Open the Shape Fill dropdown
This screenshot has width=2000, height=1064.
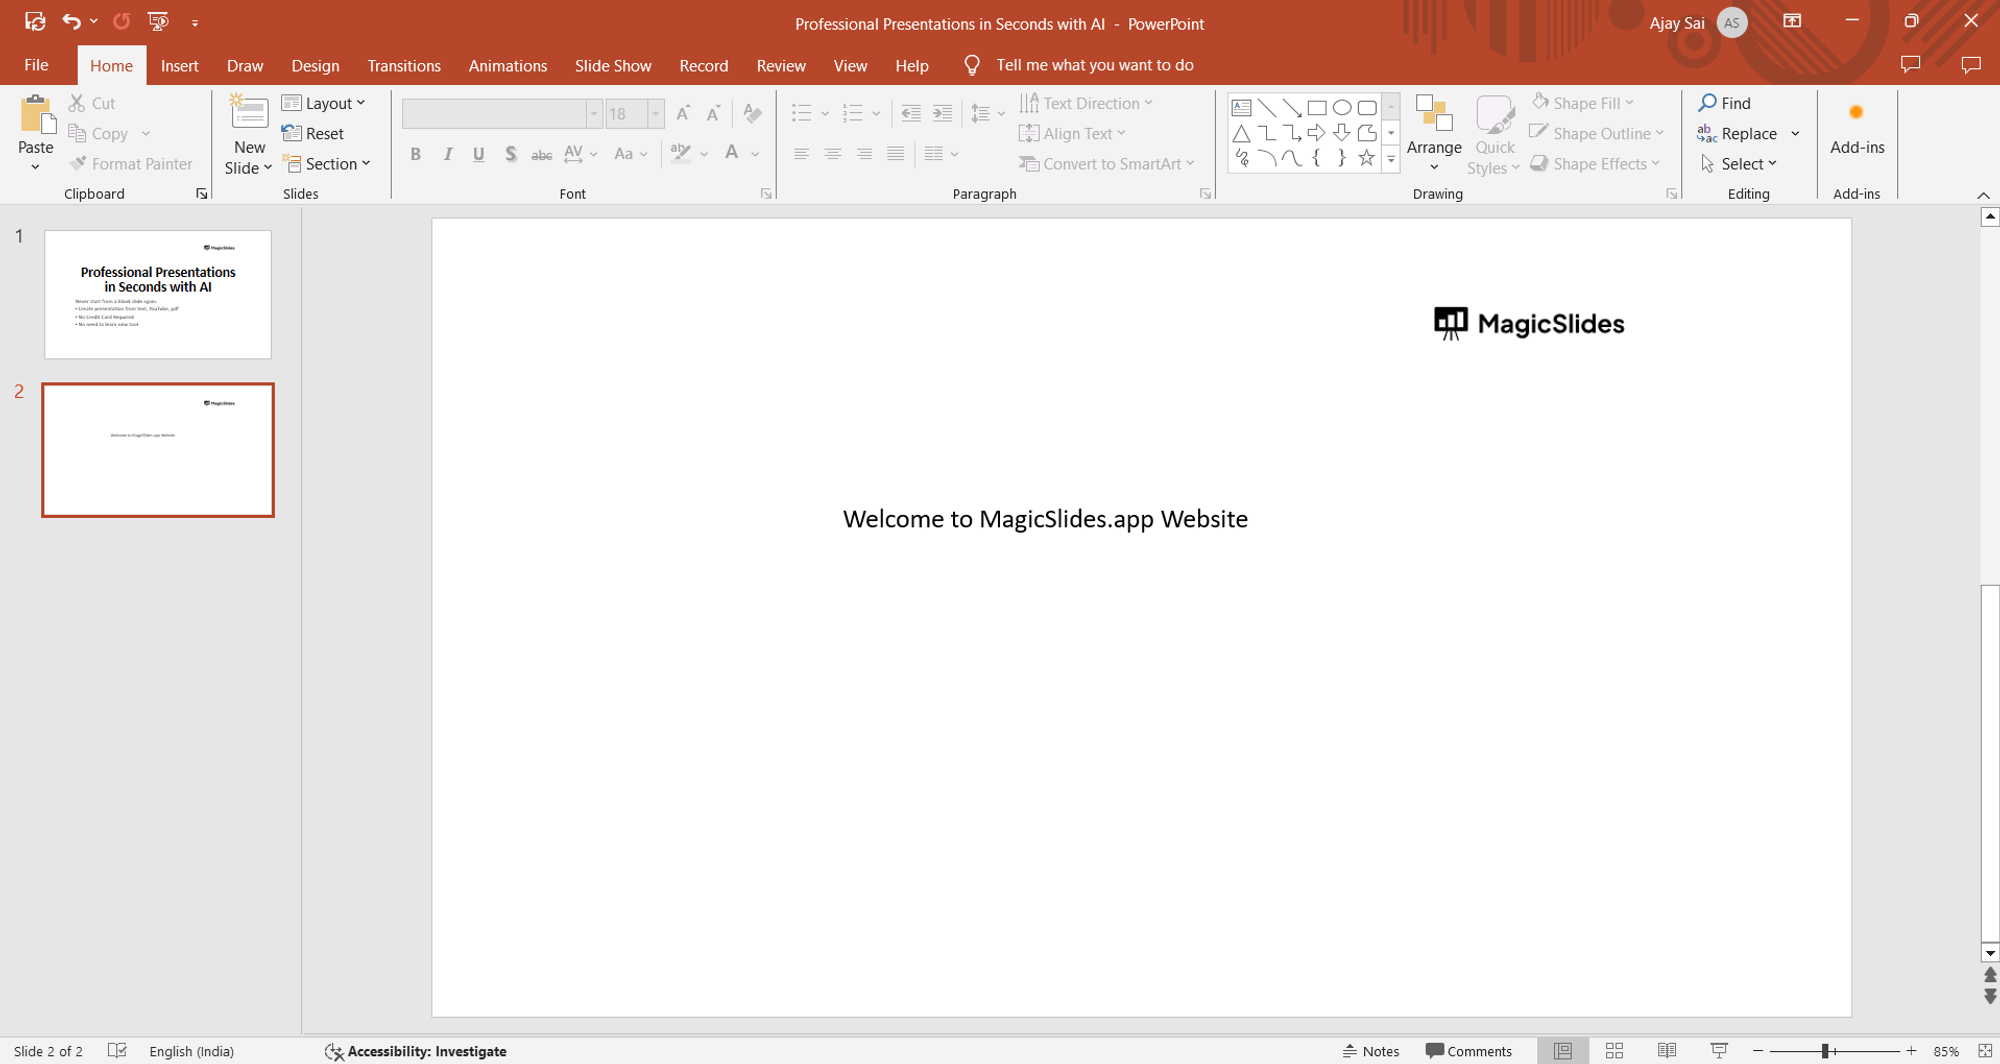pos(1583,103)
